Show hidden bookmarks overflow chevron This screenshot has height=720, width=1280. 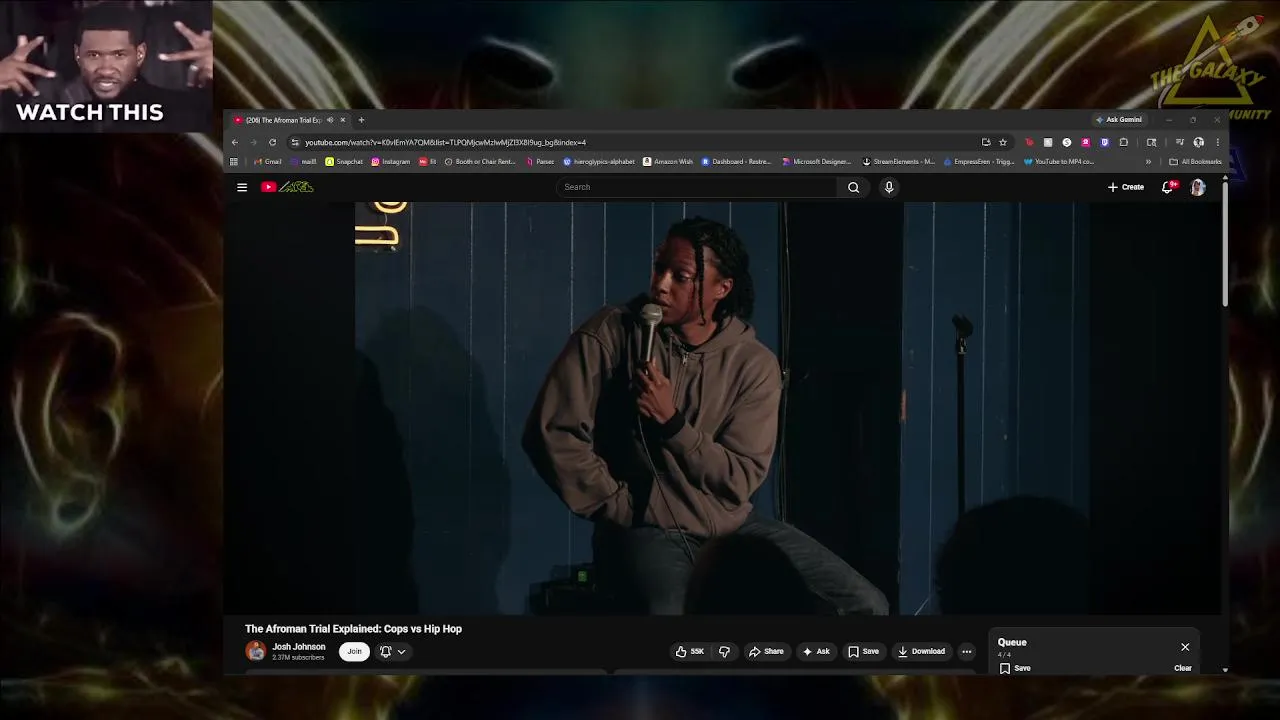1148,162
